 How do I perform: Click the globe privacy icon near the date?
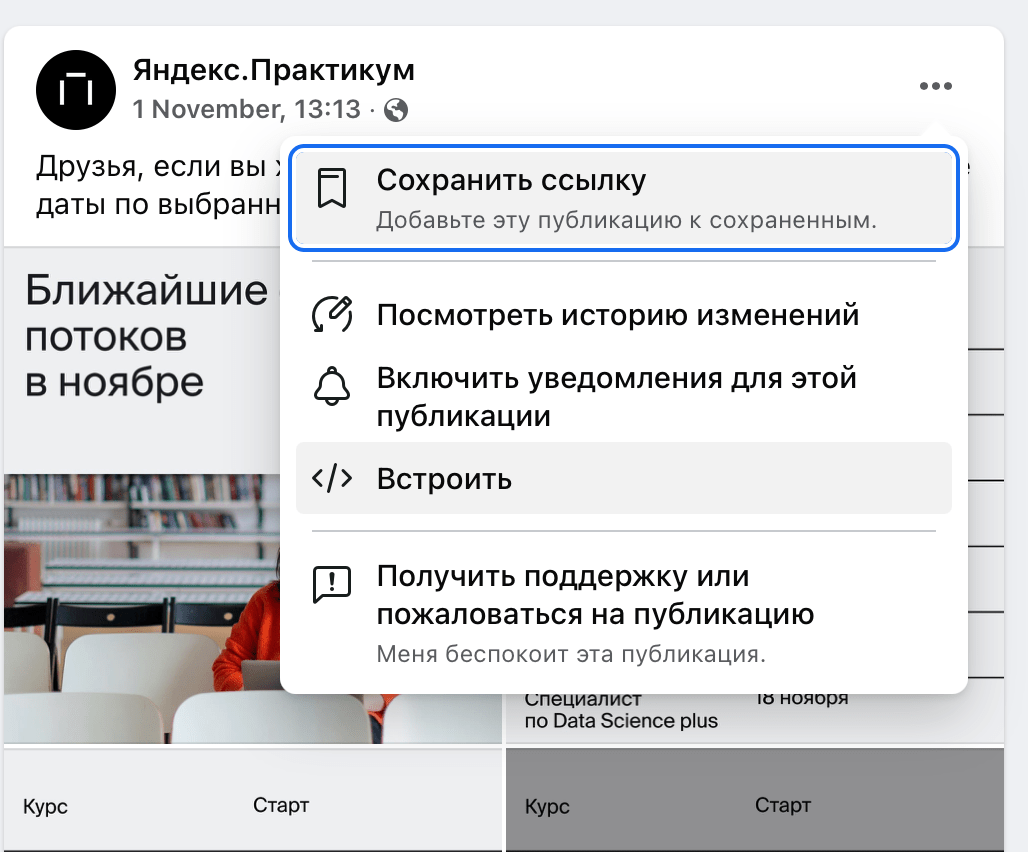pyautogui.click(x=398, y=110)
